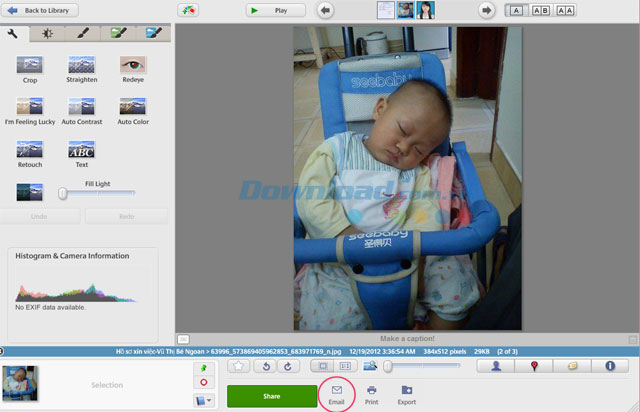Open the paintbrush effects tab
This screenshot has width=640, height=412.
(x=83, y=34)
